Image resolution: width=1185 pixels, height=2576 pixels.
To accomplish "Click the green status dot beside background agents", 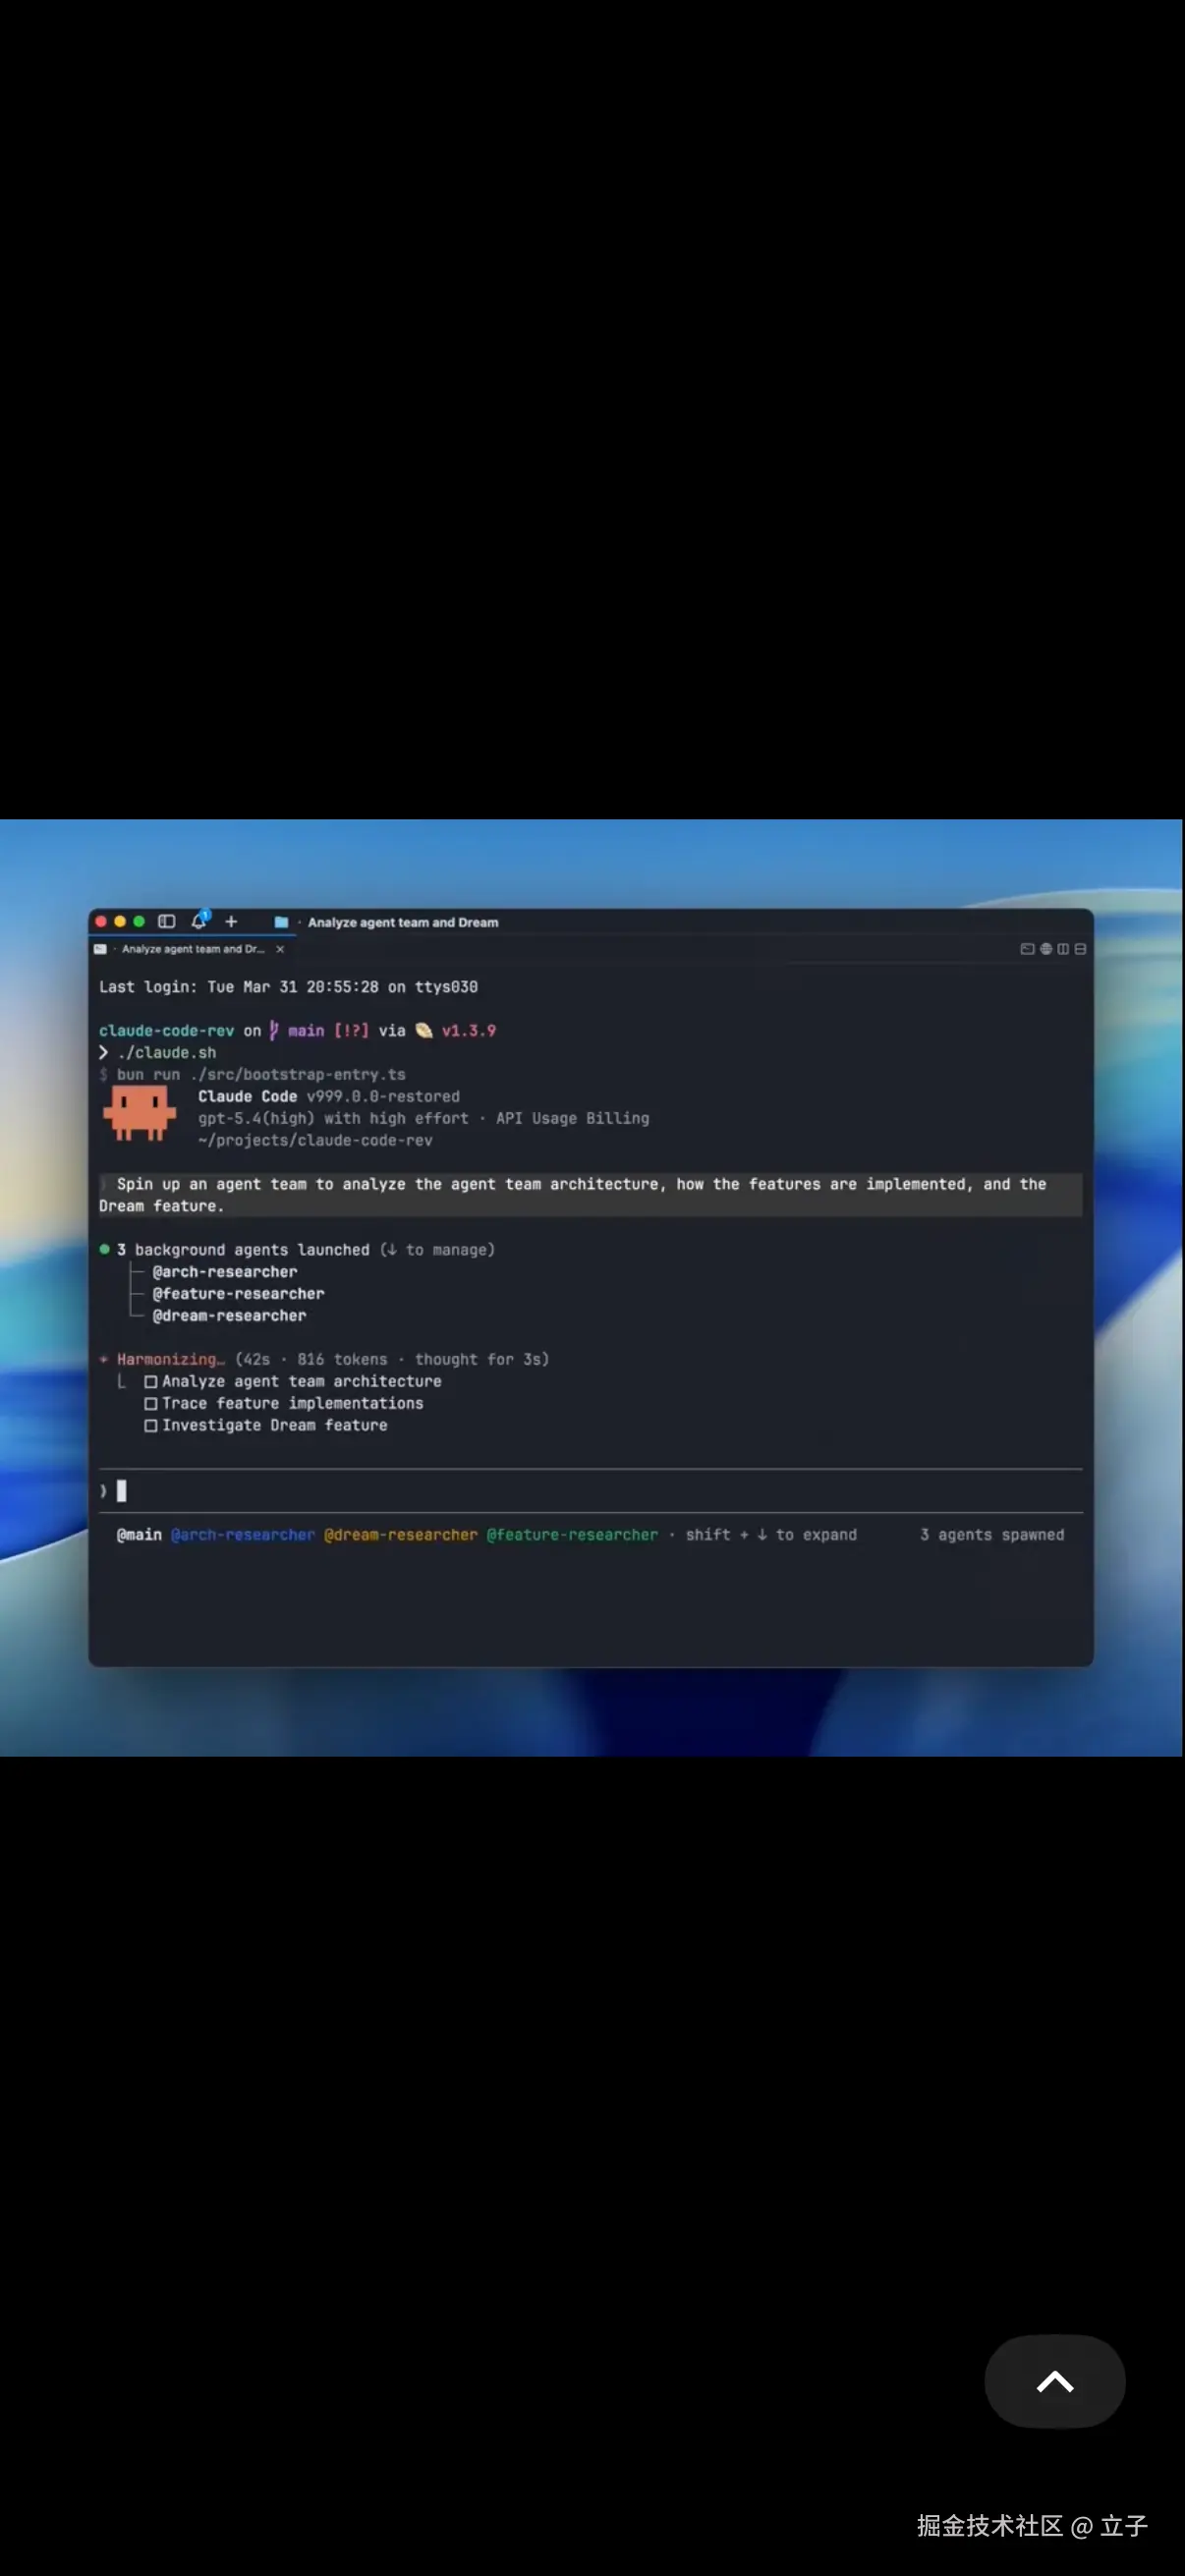I will [104, 1250].
